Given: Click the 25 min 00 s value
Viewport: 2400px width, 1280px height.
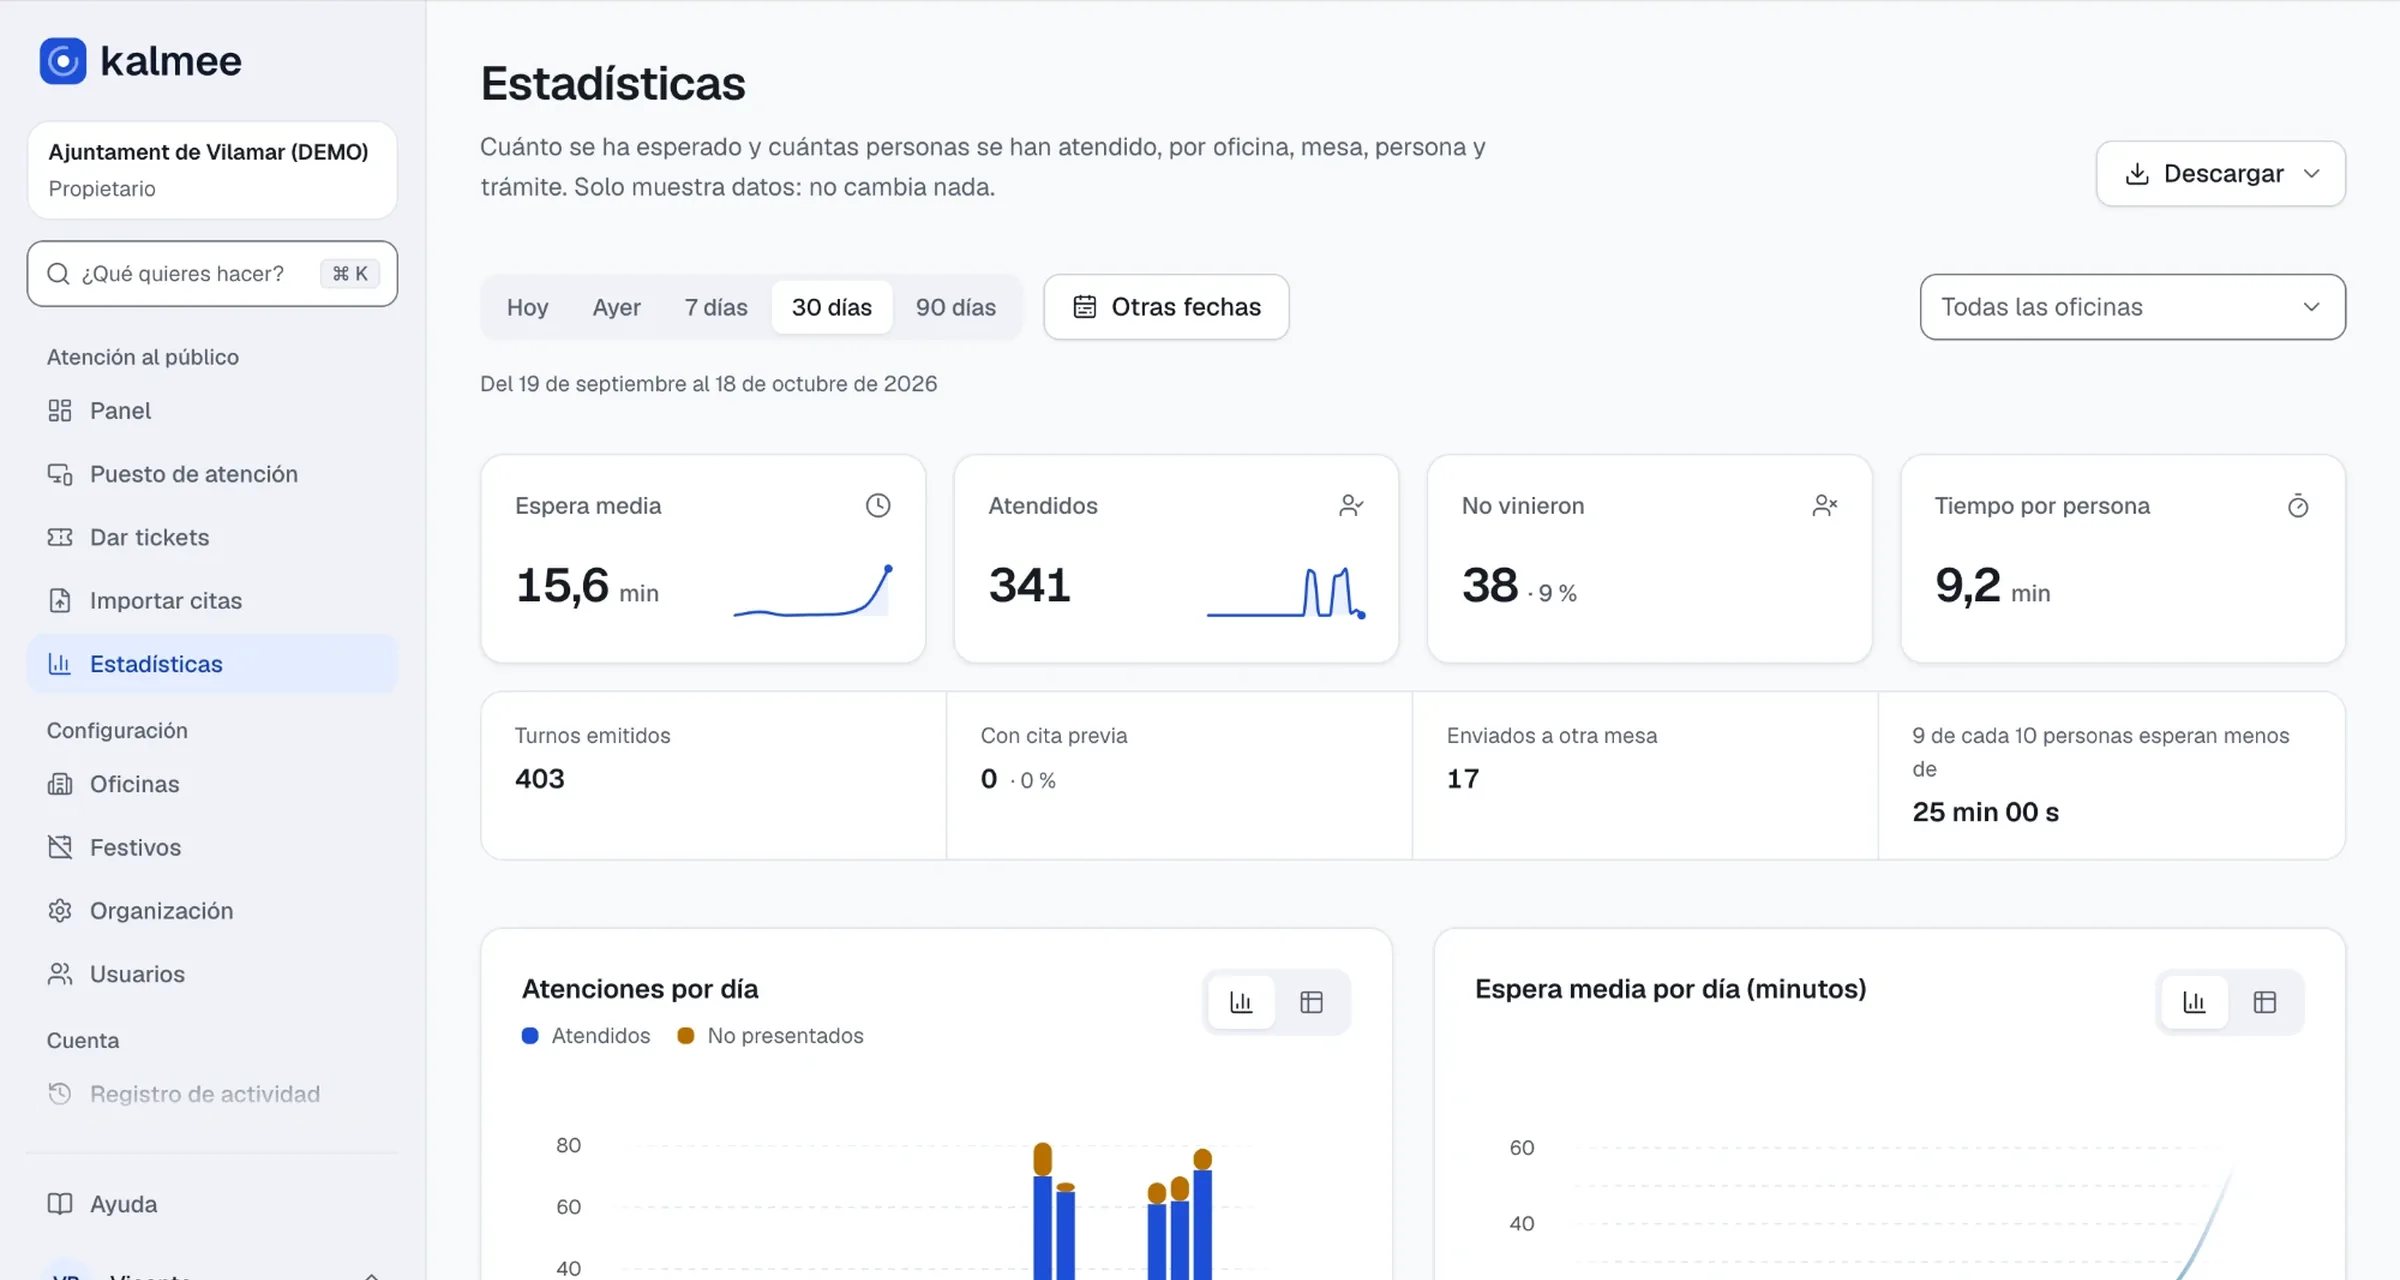Looking at the screenshot, I should (x=1985, y=812).
